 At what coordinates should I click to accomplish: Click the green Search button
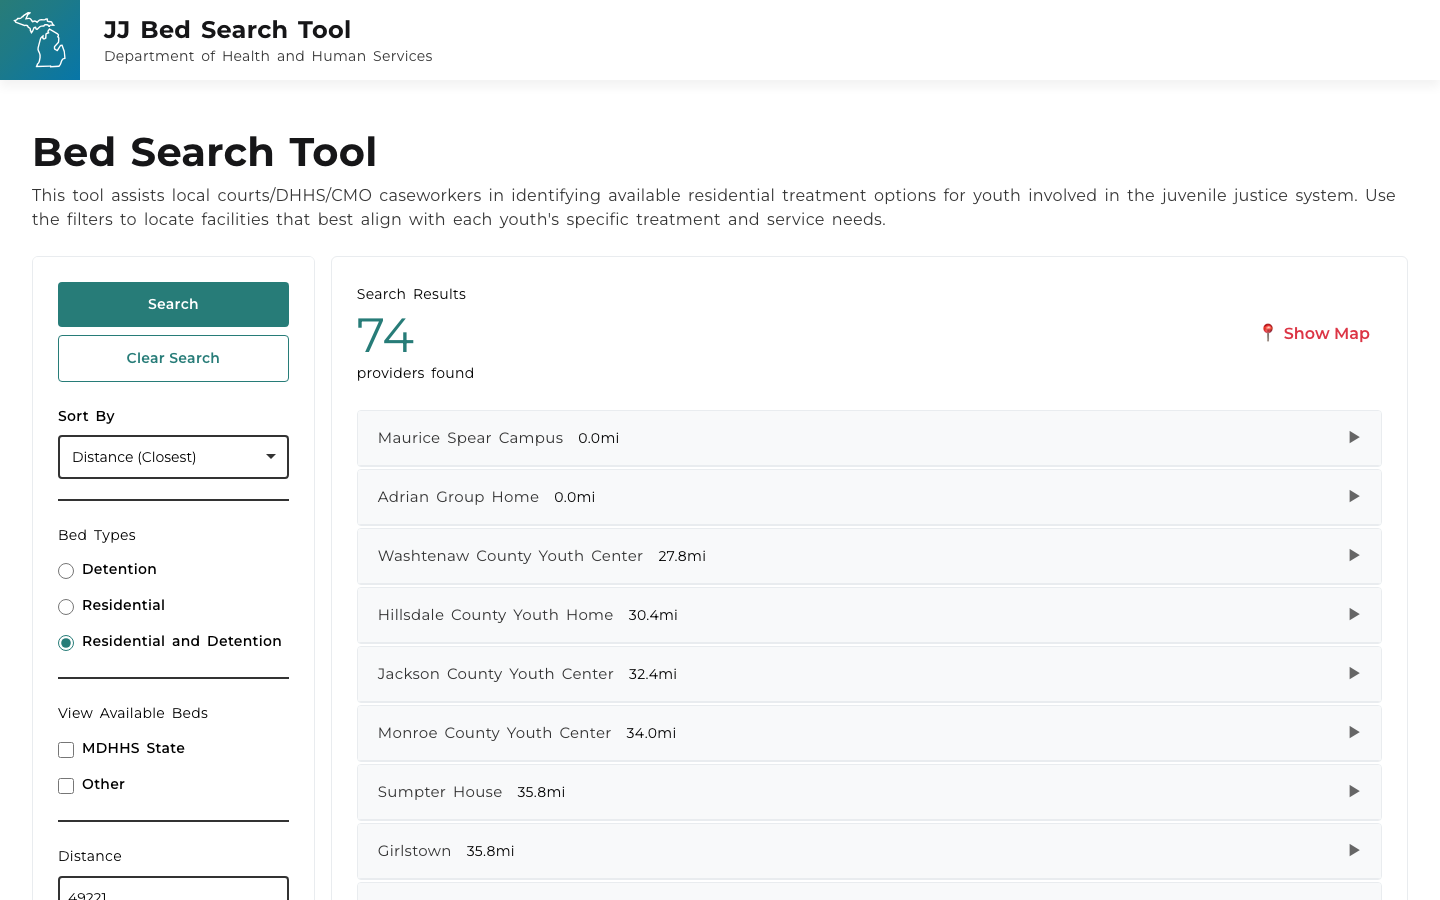click(173, 304)
